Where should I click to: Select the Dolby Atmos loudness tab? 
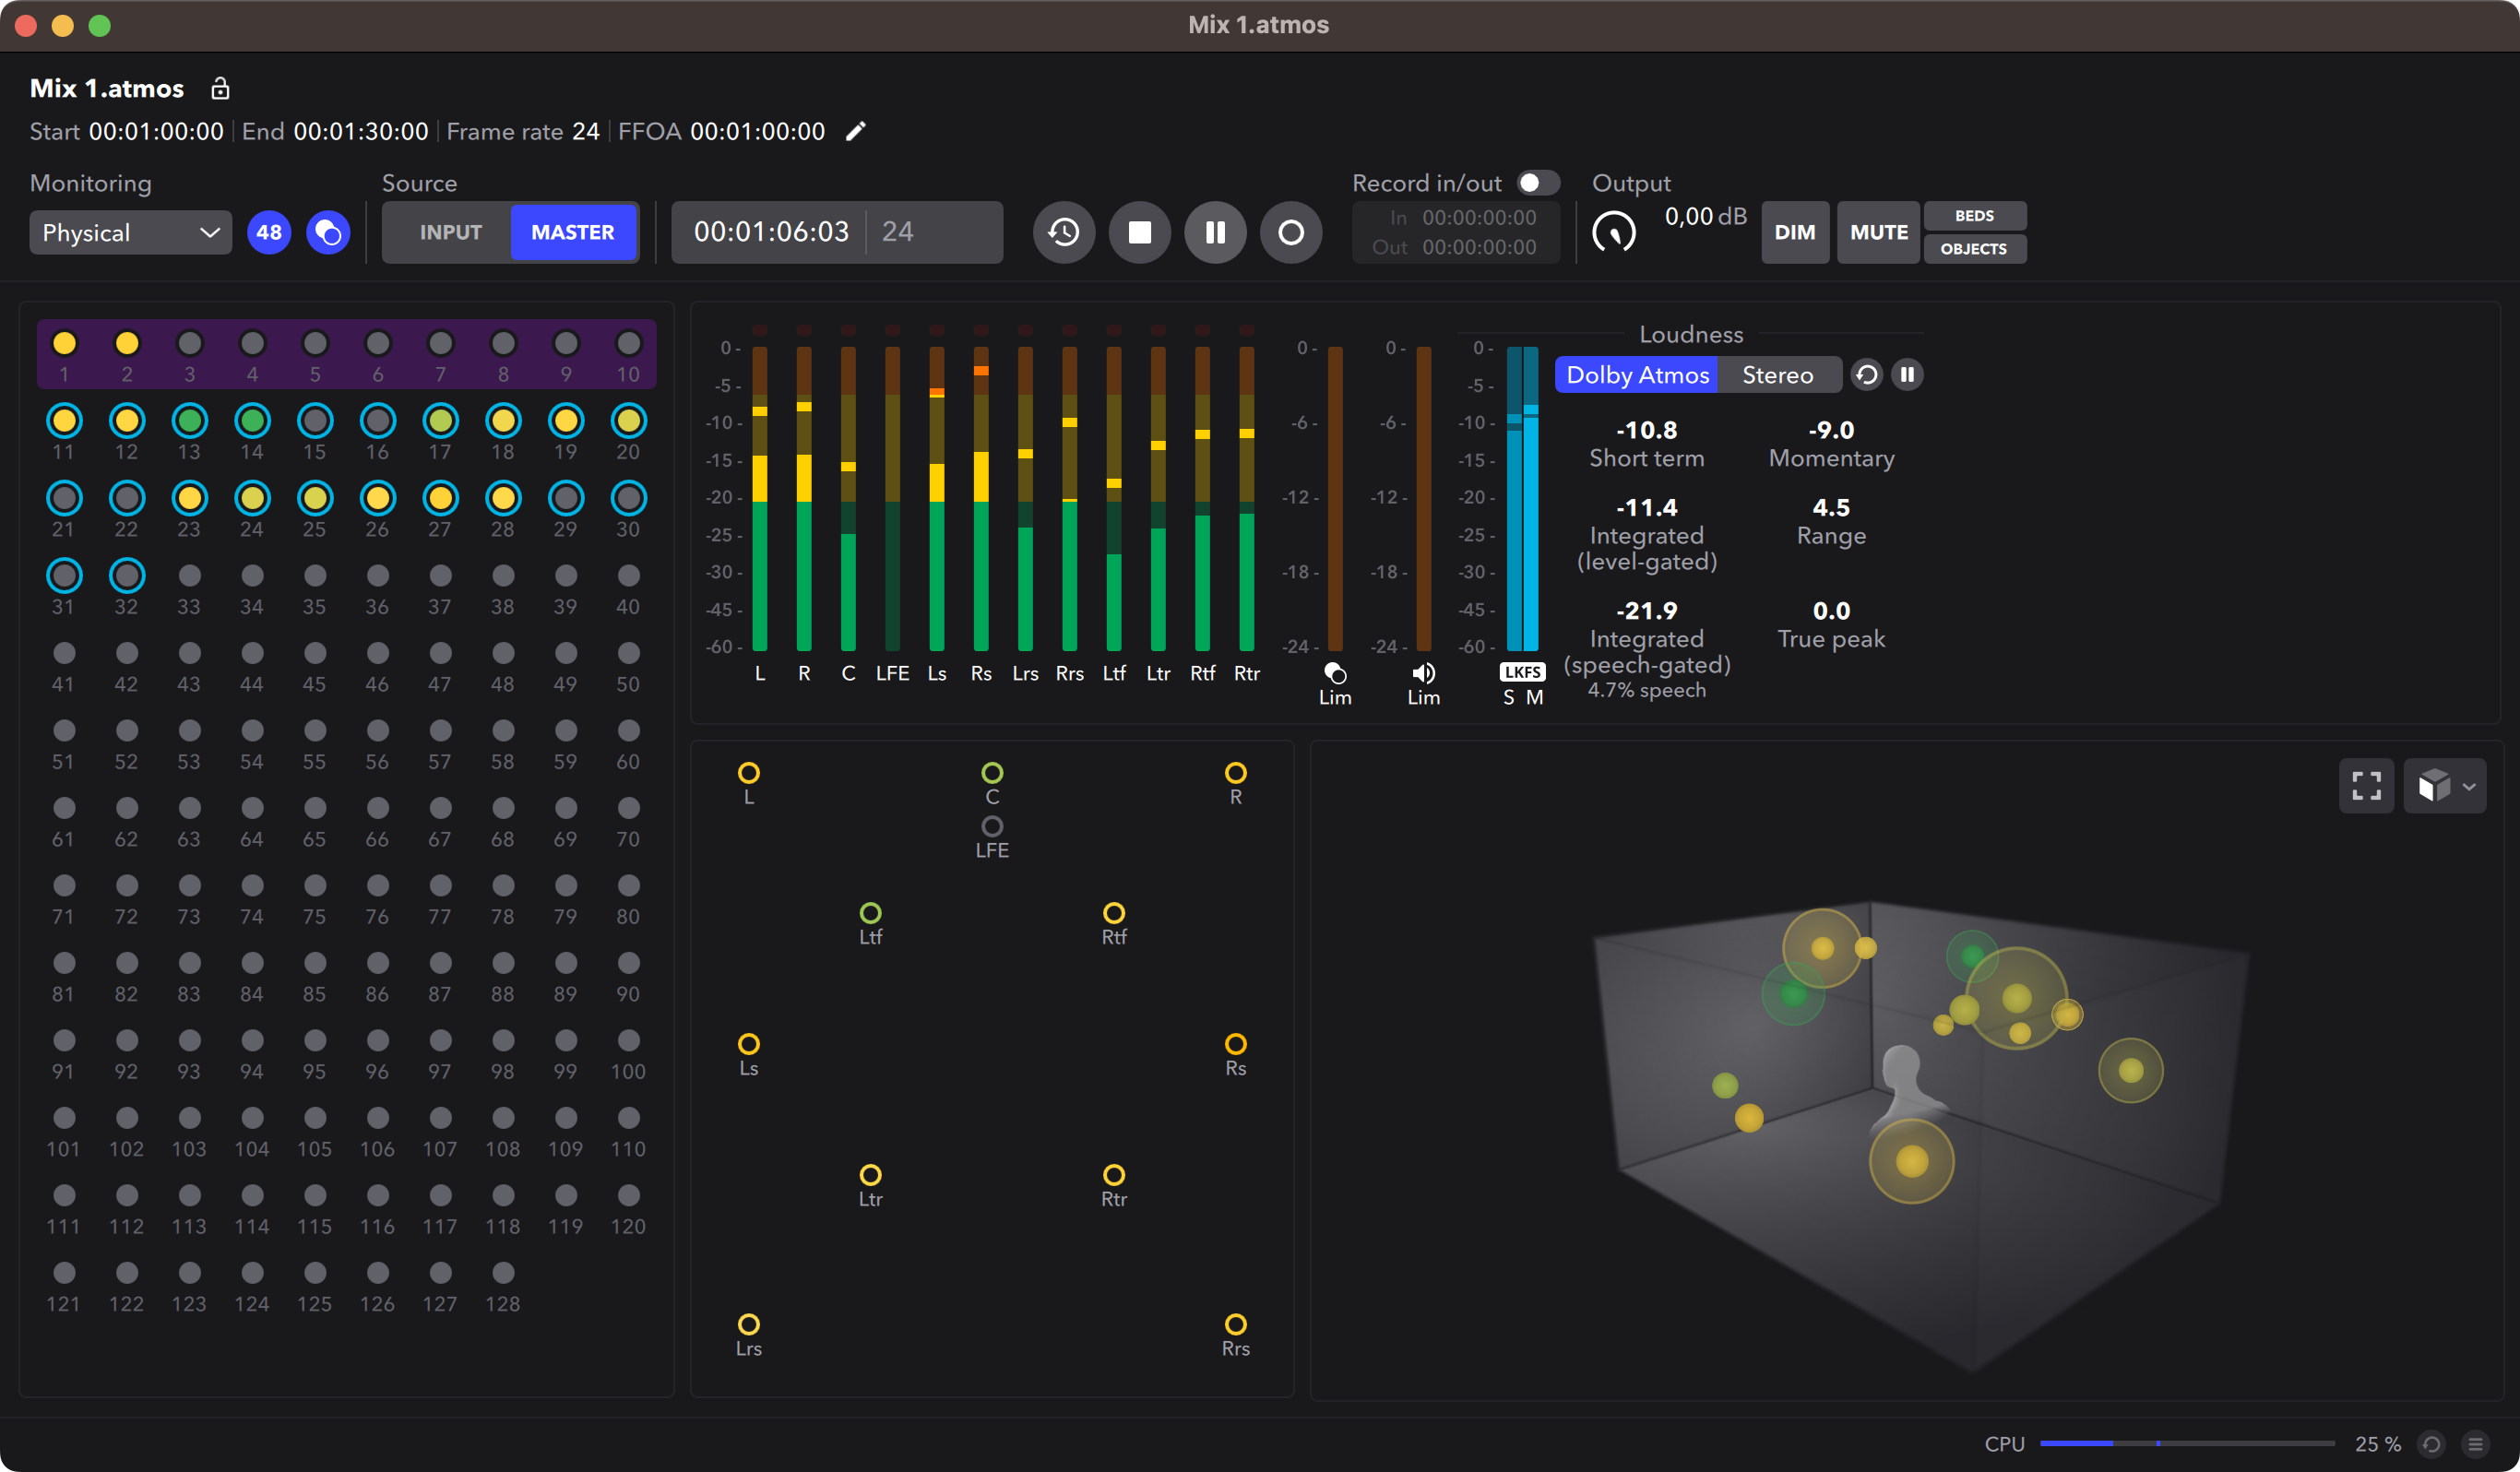coord(1637,374)
